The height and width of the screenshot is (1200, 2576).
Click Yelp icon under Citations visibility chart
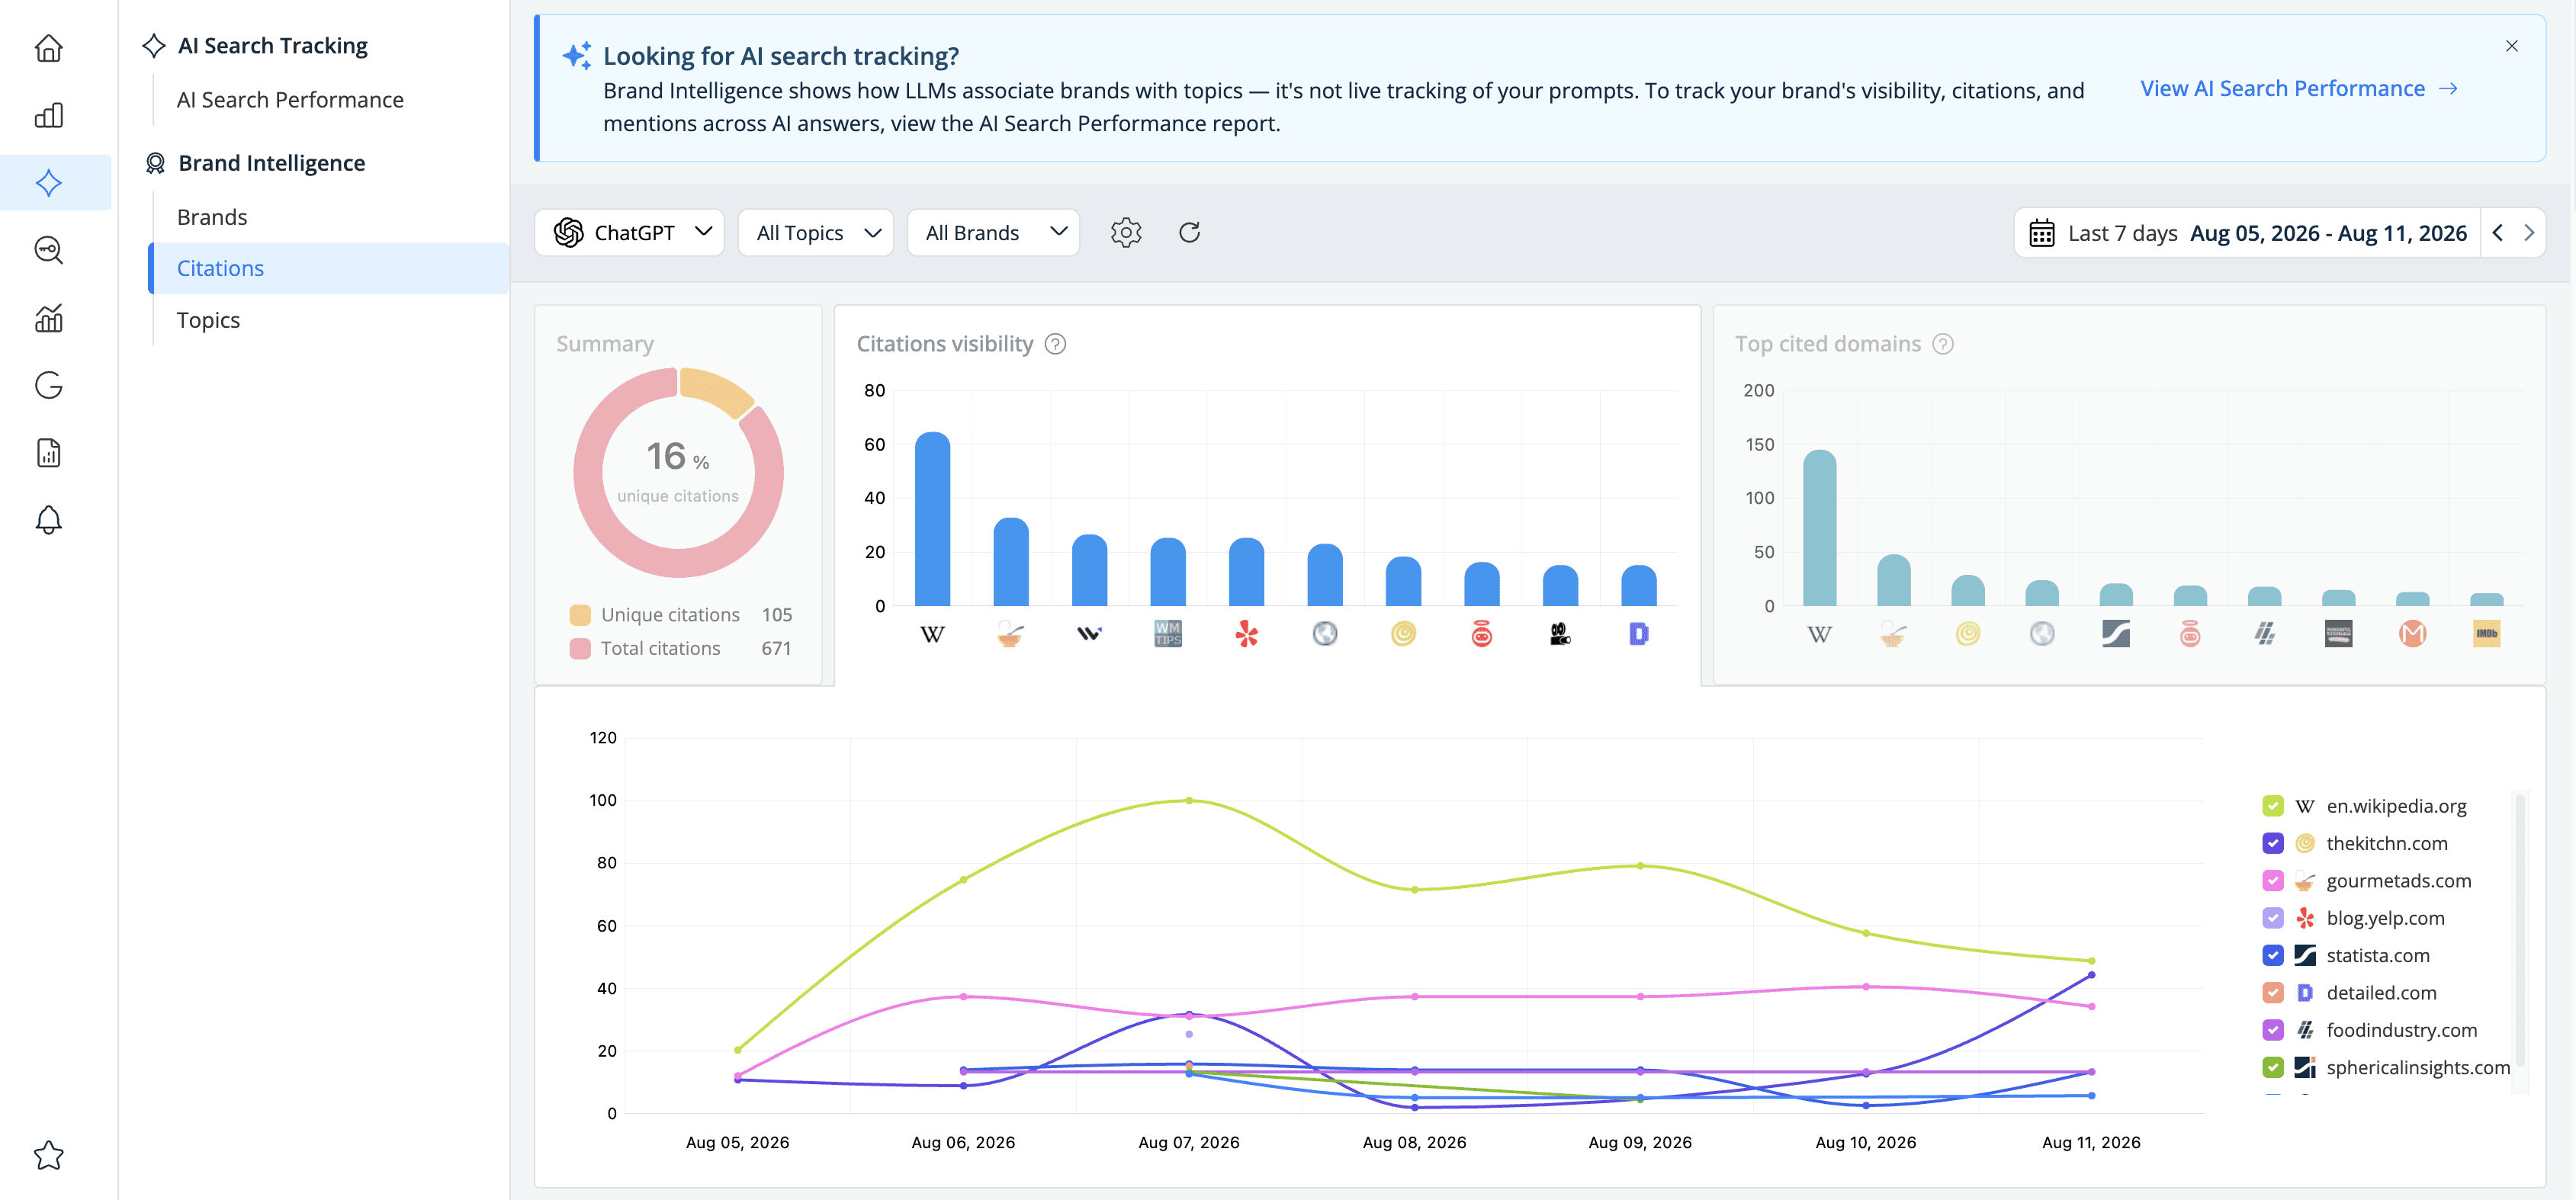(x=1246, y=634)
